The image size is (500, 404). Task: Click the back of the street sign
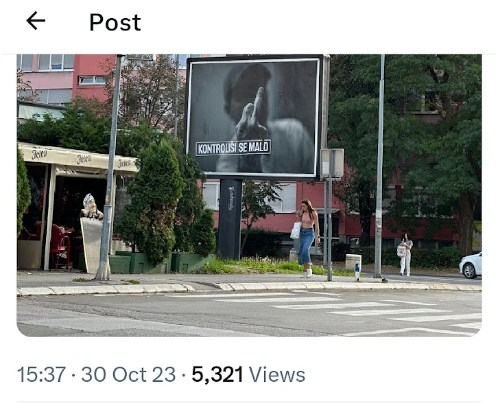coord(332,163)
